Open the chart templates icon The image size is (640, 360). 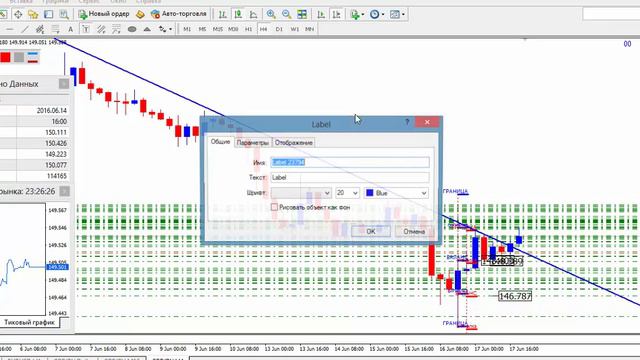[394, 14]
